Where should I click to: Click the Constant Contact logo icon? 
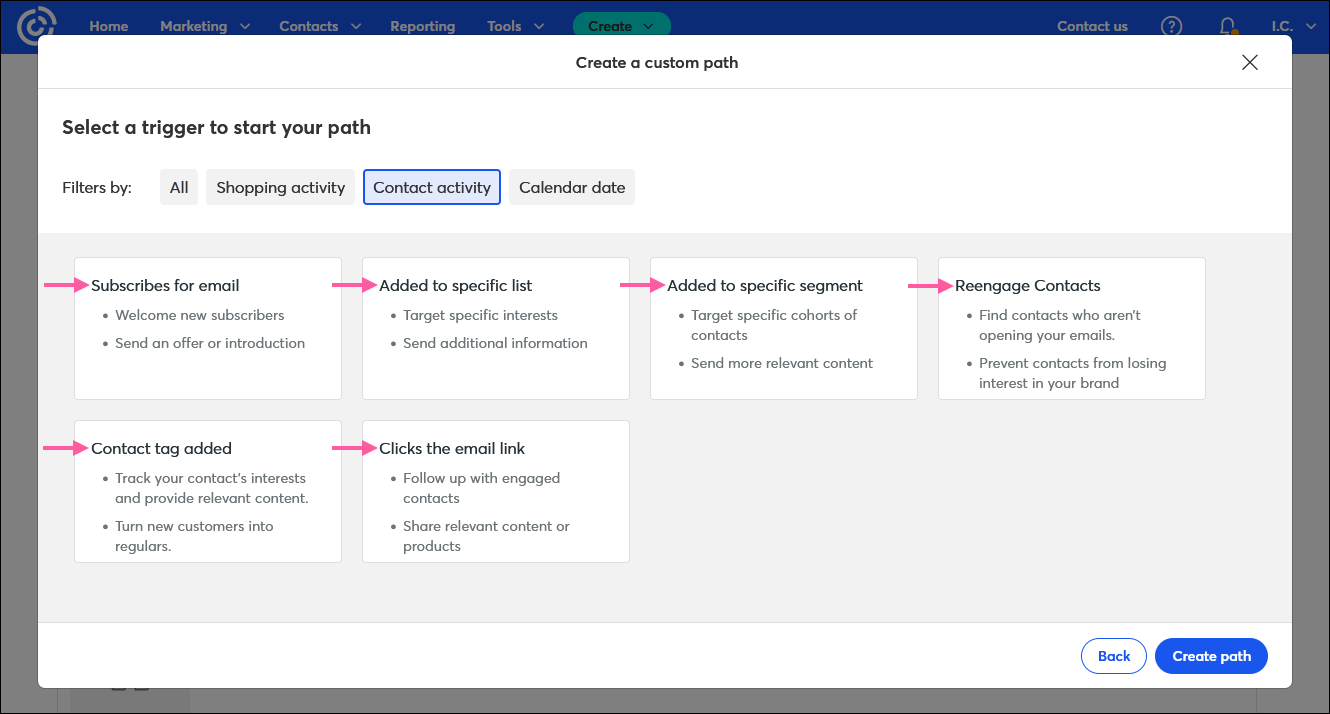pyautogui.click(x=37, y=26)
